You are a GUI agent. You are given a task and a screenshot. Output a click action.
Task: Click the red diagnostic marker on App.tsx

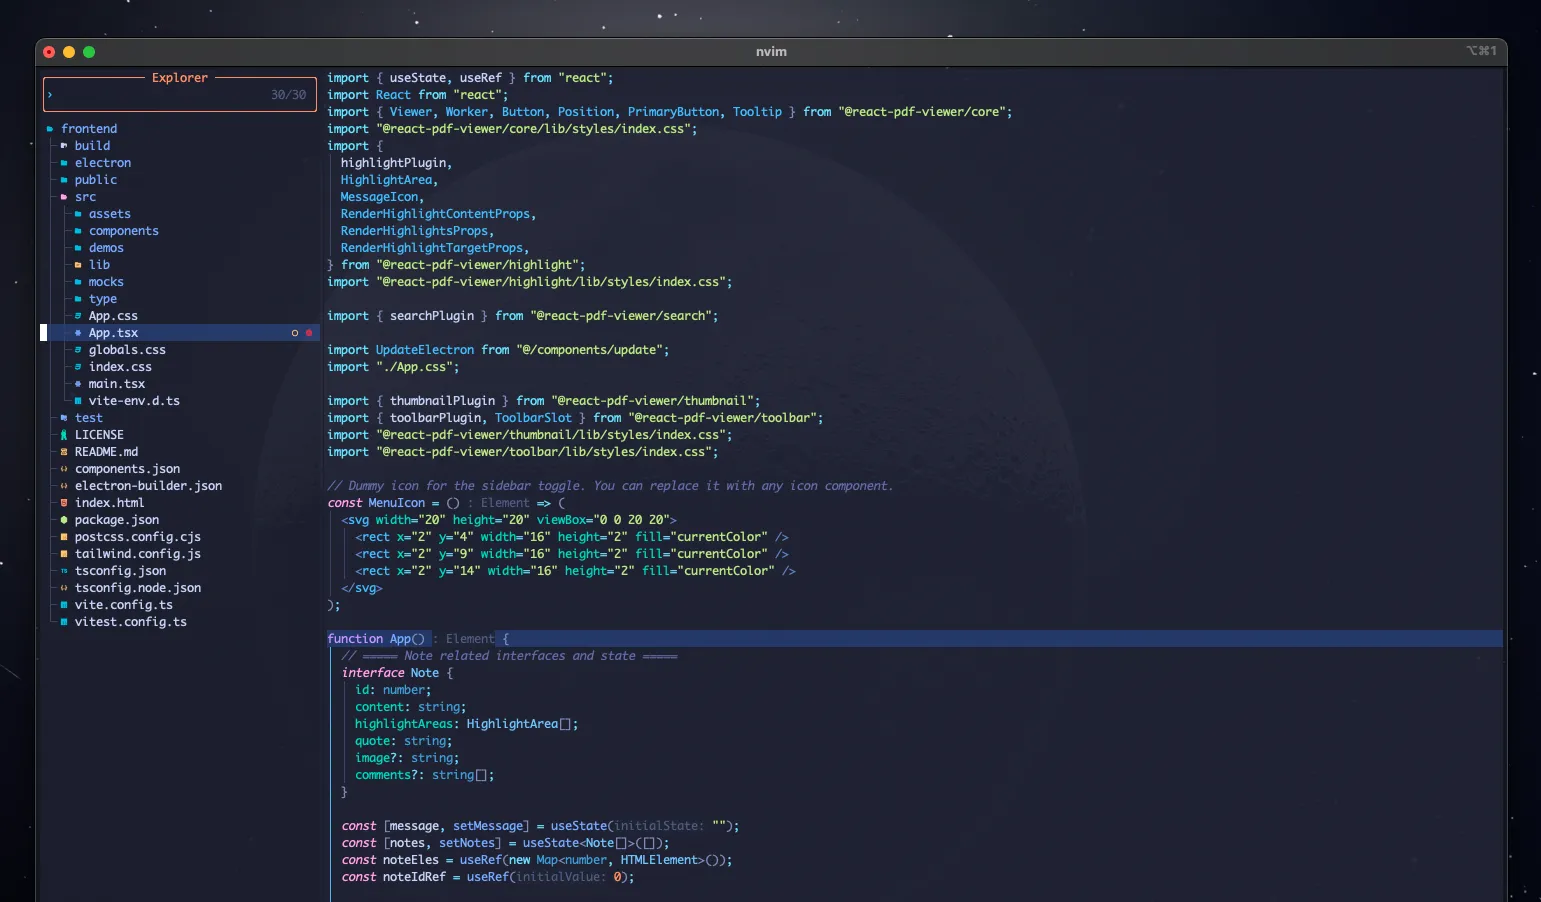[x=309, y=333]
